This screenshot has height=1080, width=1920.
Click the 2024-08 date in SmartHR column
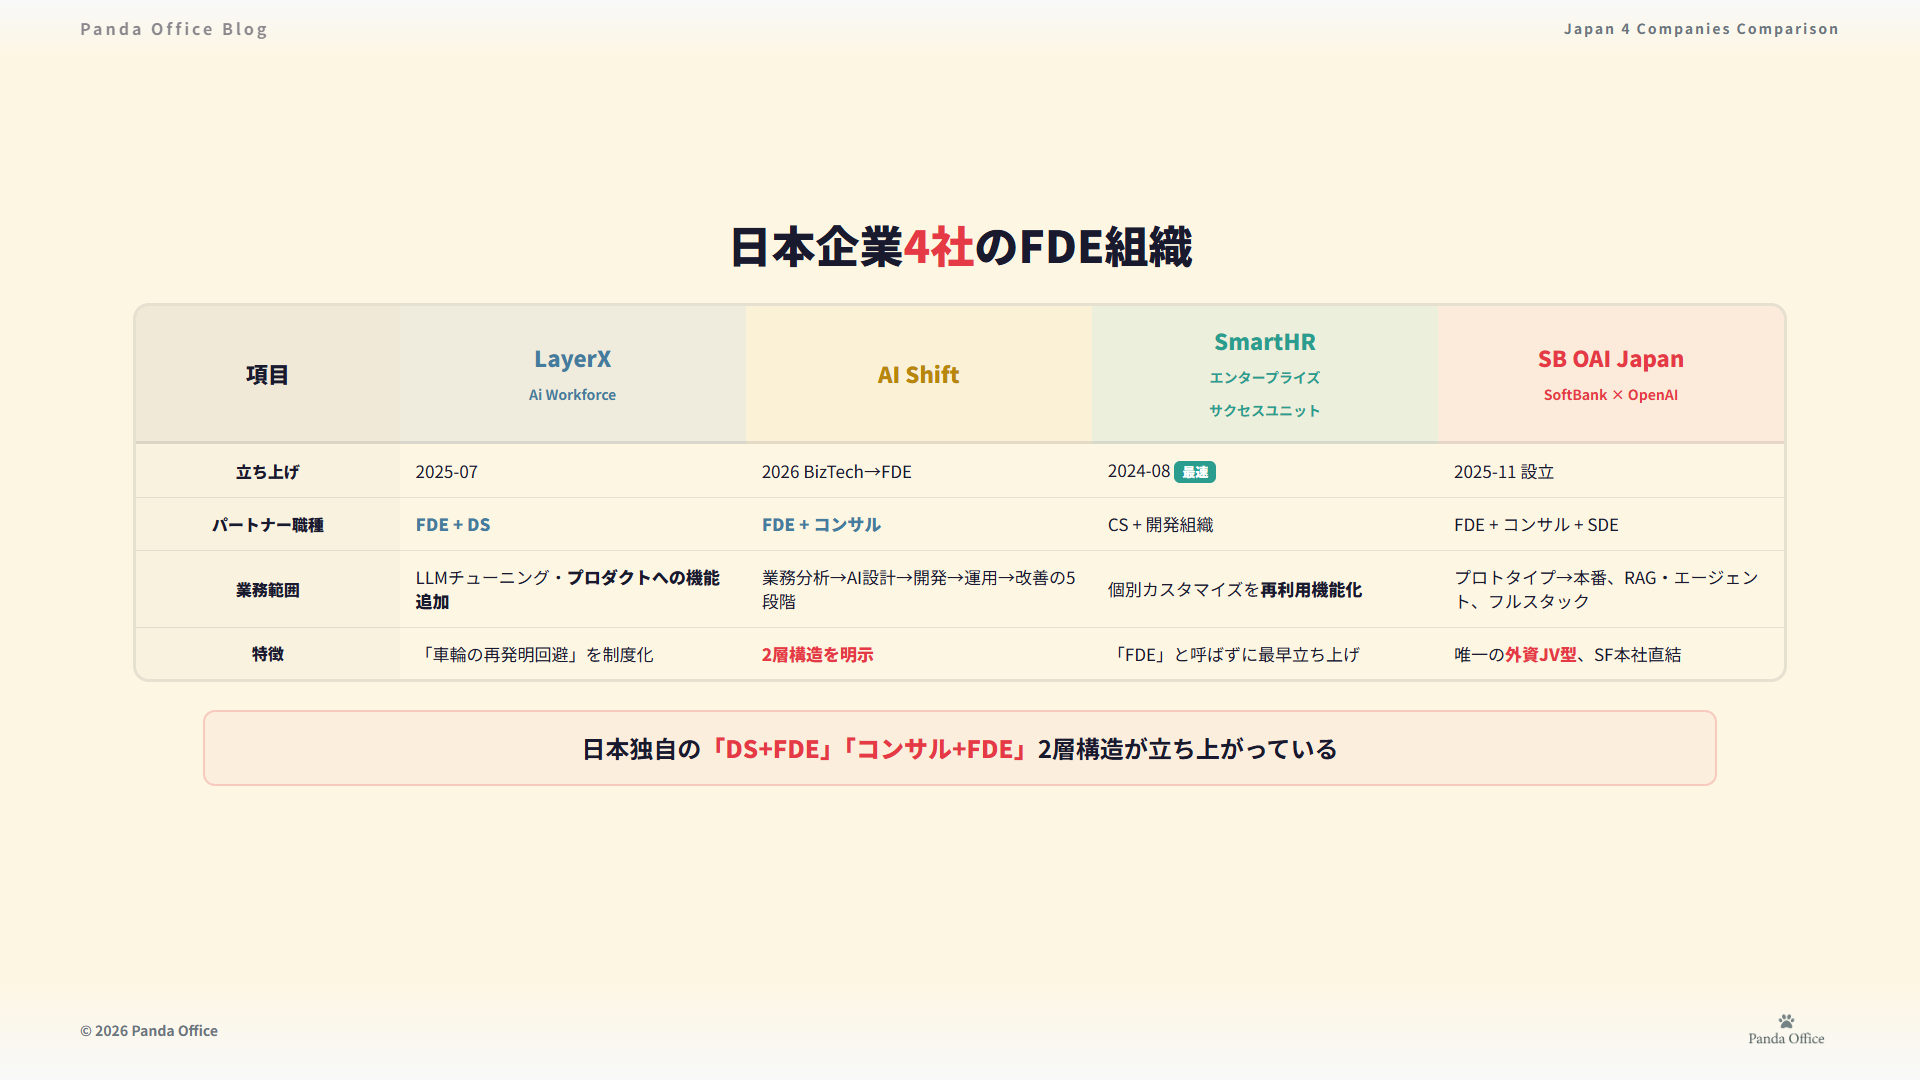pyautogui.click(x=1139, y=471)
